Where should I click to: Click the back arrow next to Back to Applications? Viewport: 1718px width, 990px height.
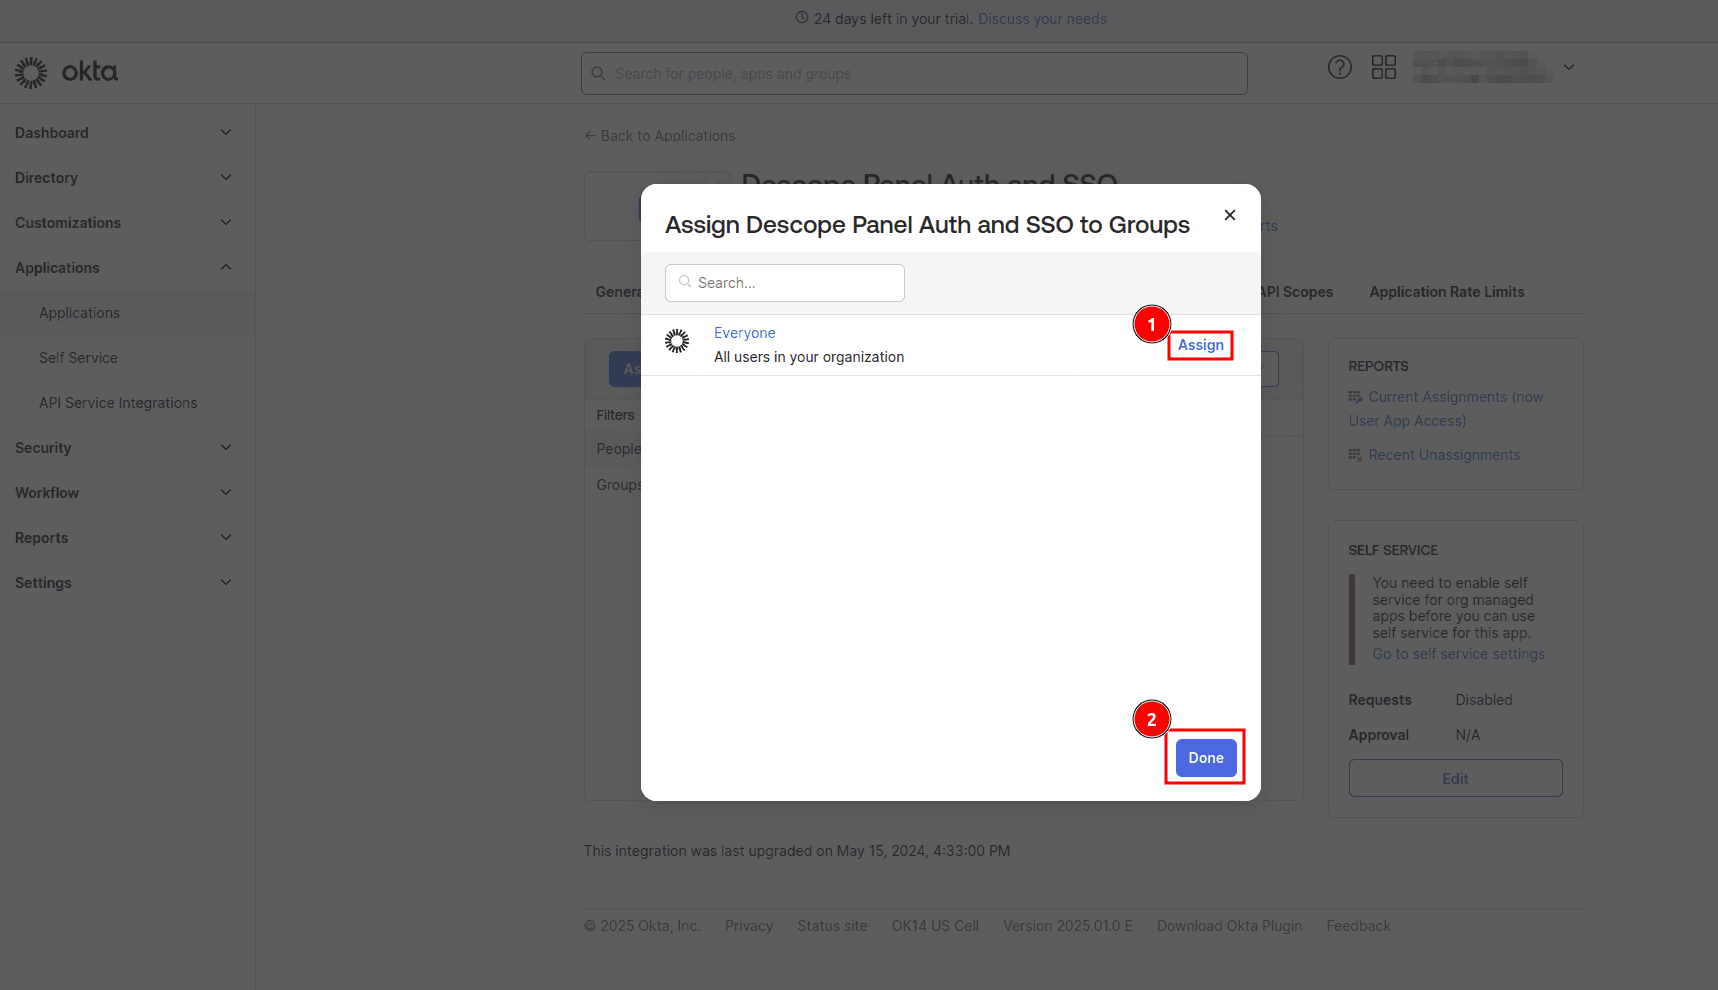pyautogui.click(x=589, y=135)
